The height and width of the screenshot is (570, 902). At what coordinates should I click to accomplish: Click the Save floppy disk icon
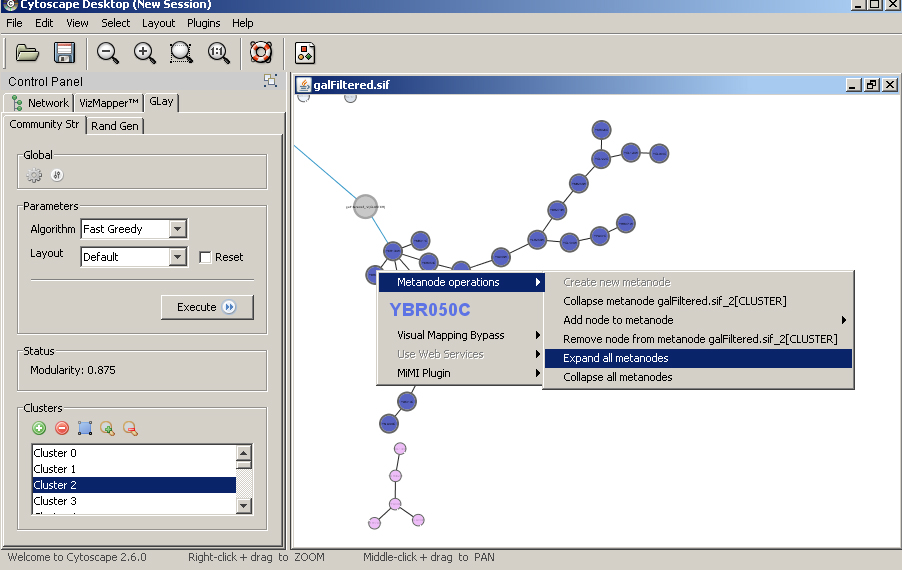[65, 53]
